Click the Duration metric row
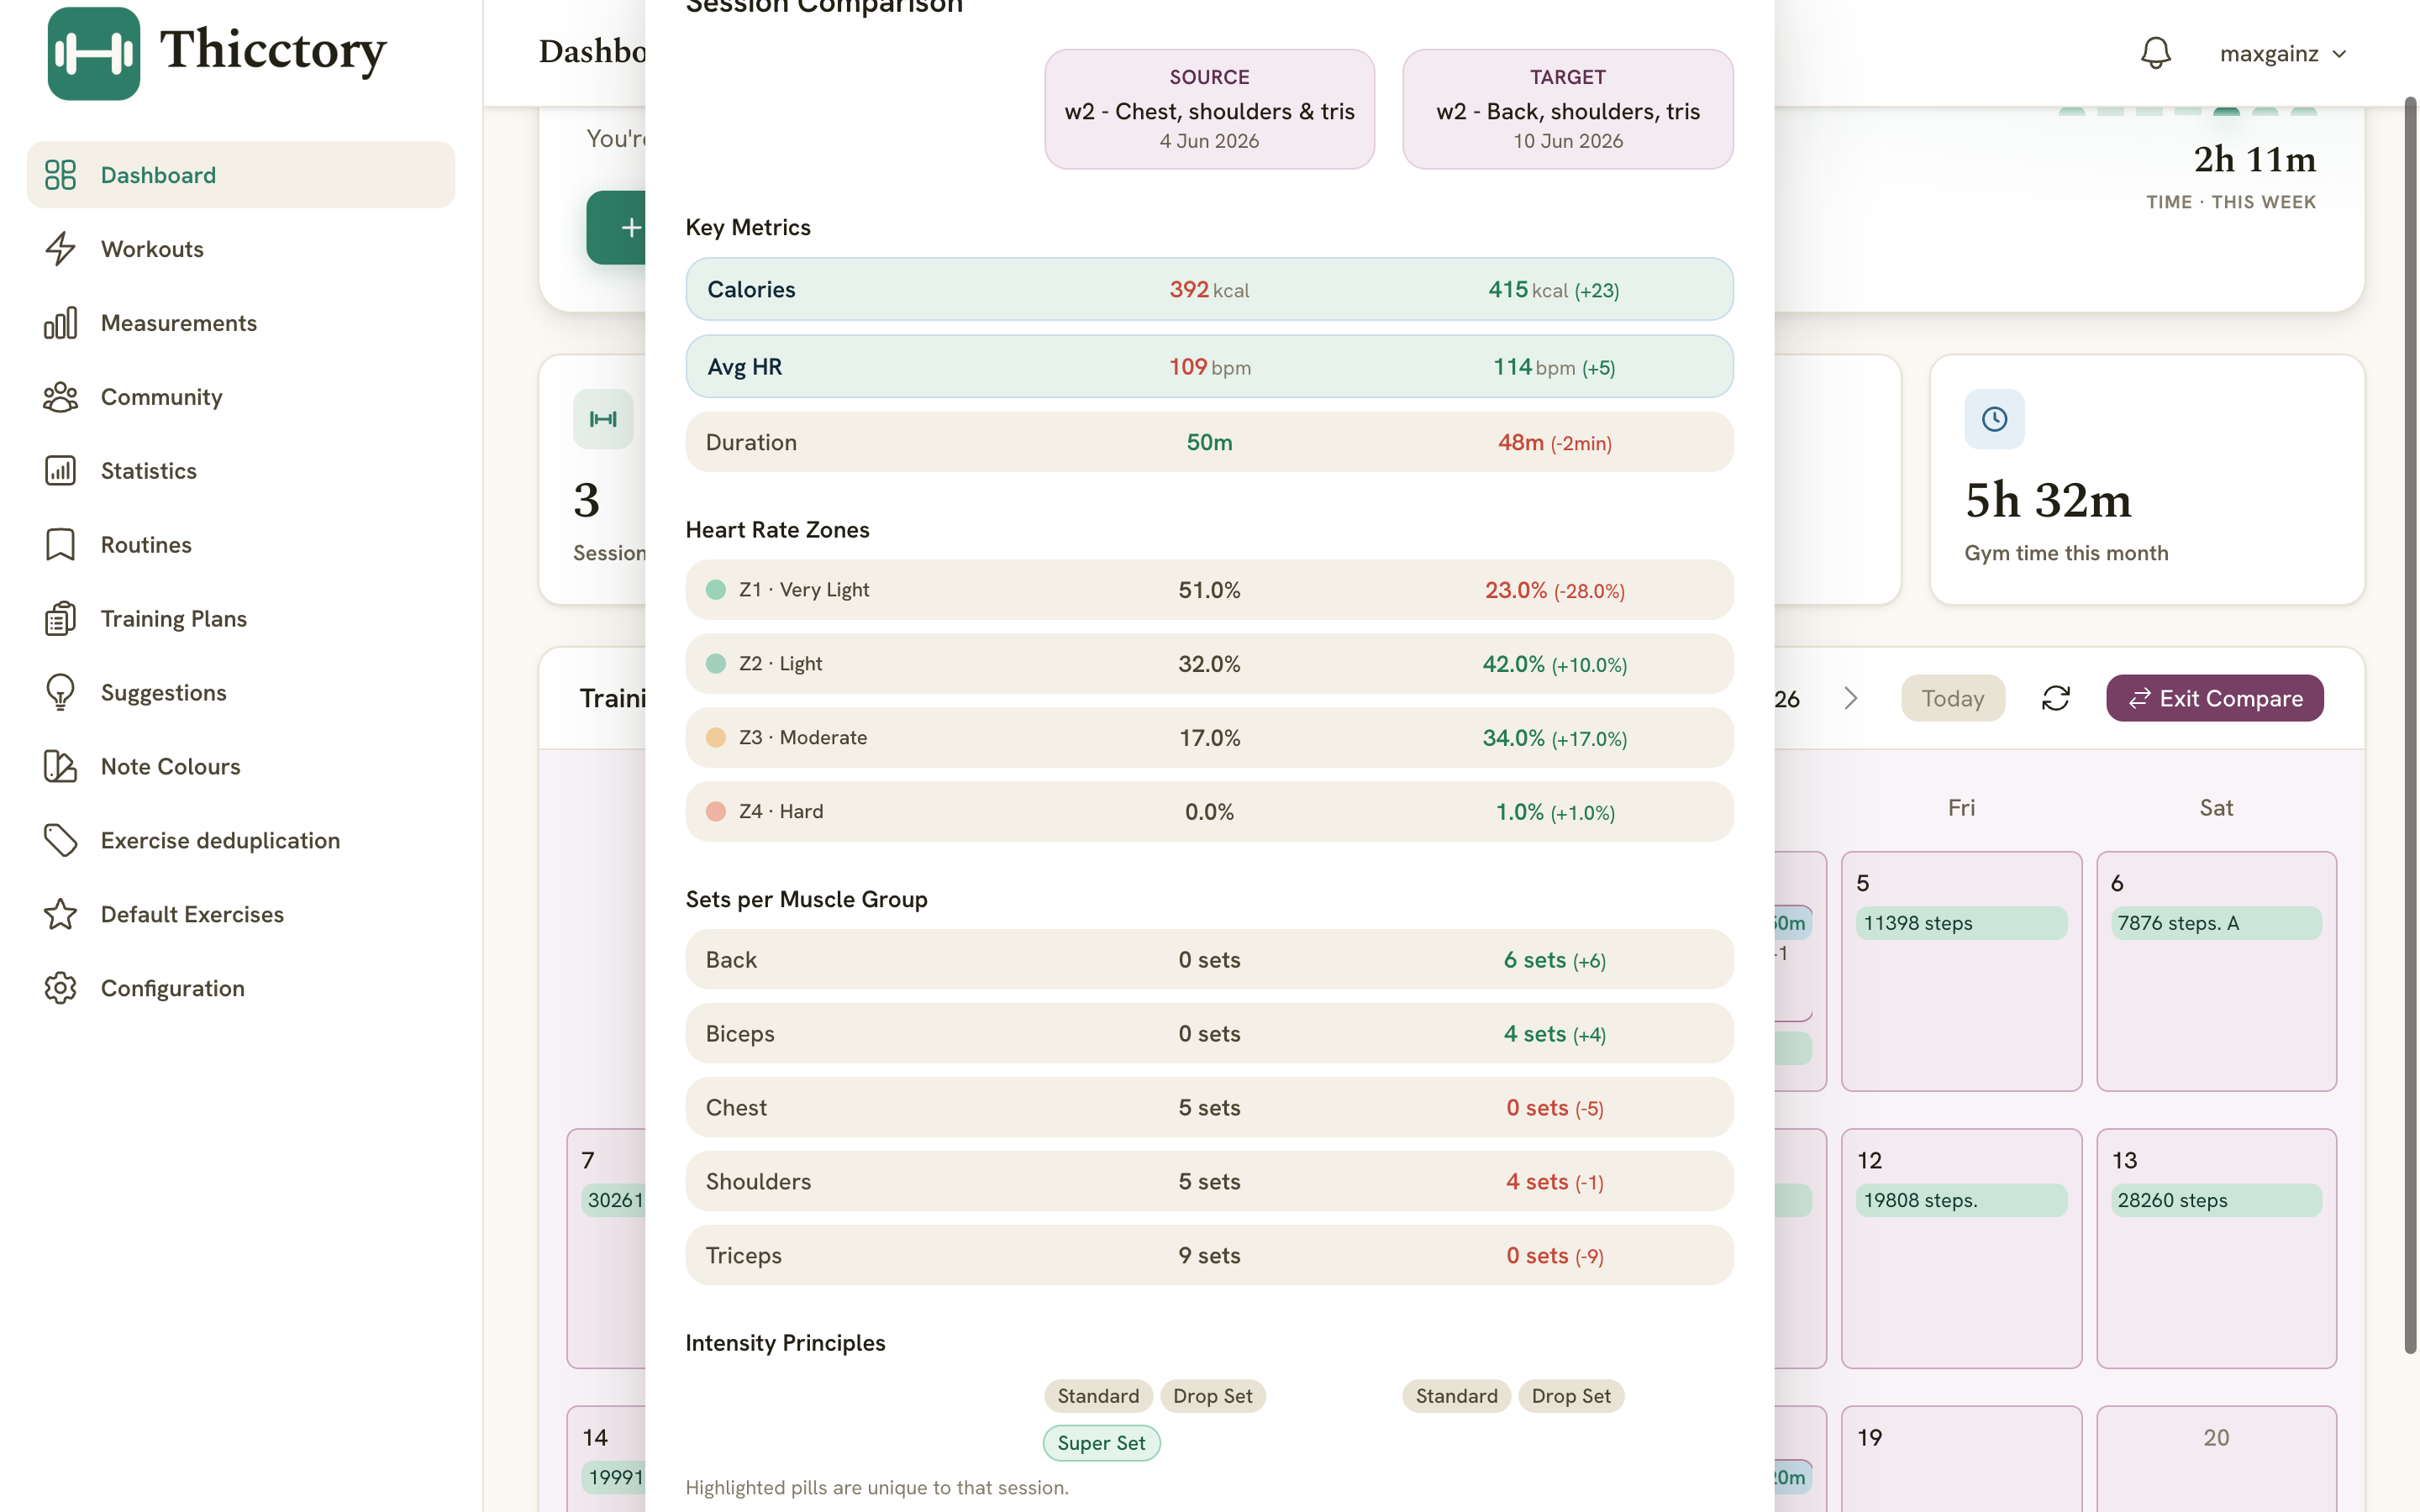This screenshot has width=2420, height=1512. click(1209, 442)
